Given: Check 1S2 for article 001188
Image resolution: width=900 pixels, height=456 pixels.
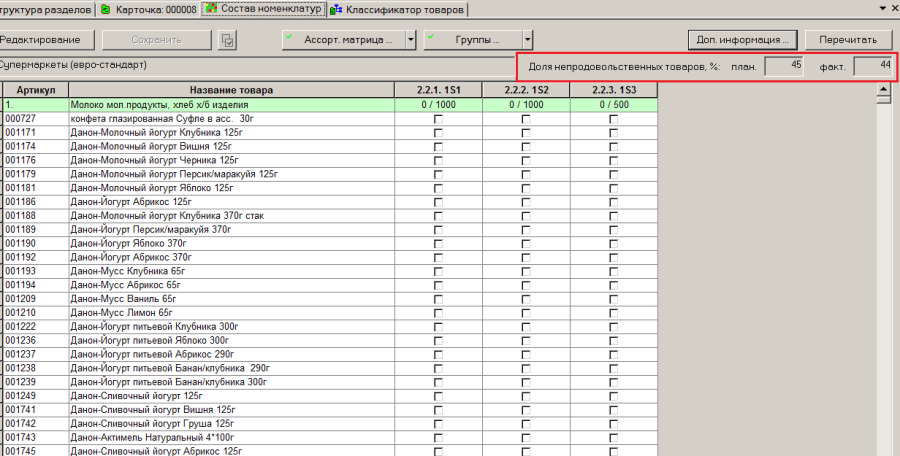Looking at the screenshot, I should 526,216.
